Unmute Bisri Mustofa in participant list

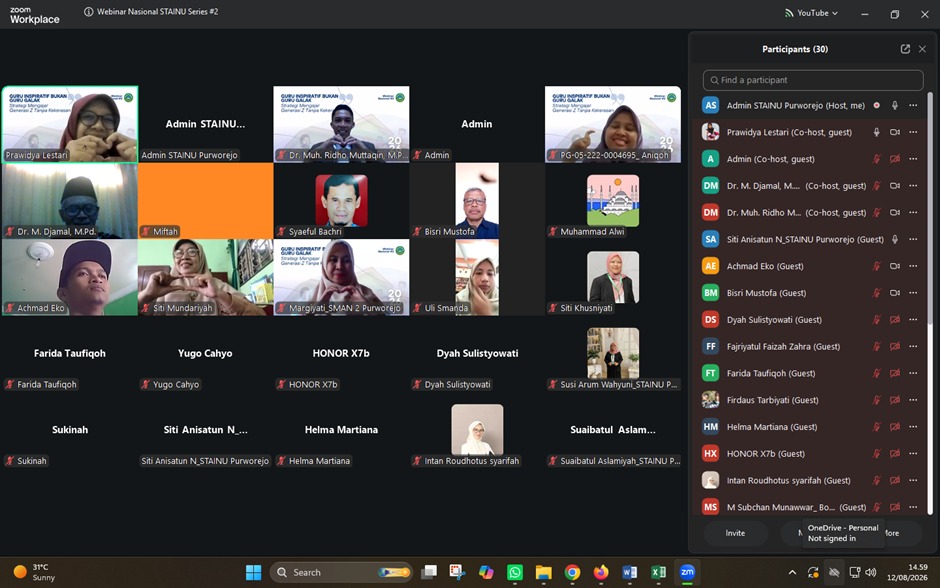pyautogui.click(x=876, y=293)
